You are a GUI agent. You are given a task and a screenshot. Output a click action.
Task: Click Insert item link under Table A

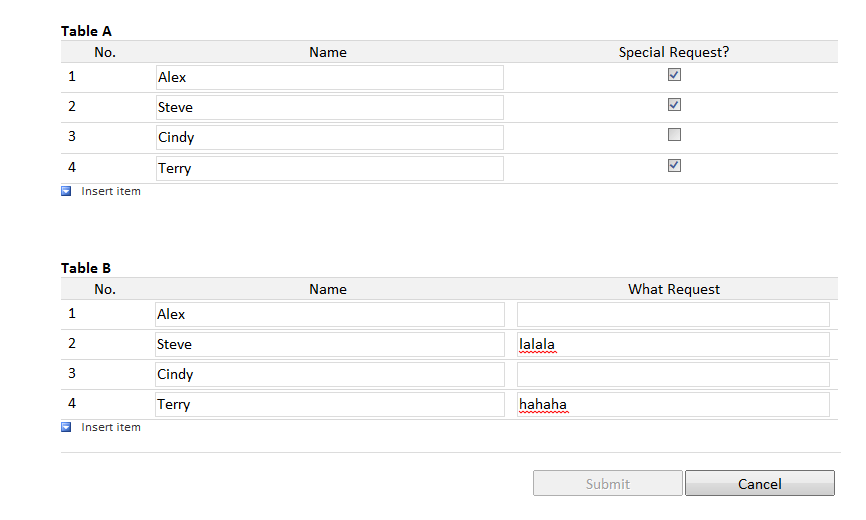[x=111, y=191]
